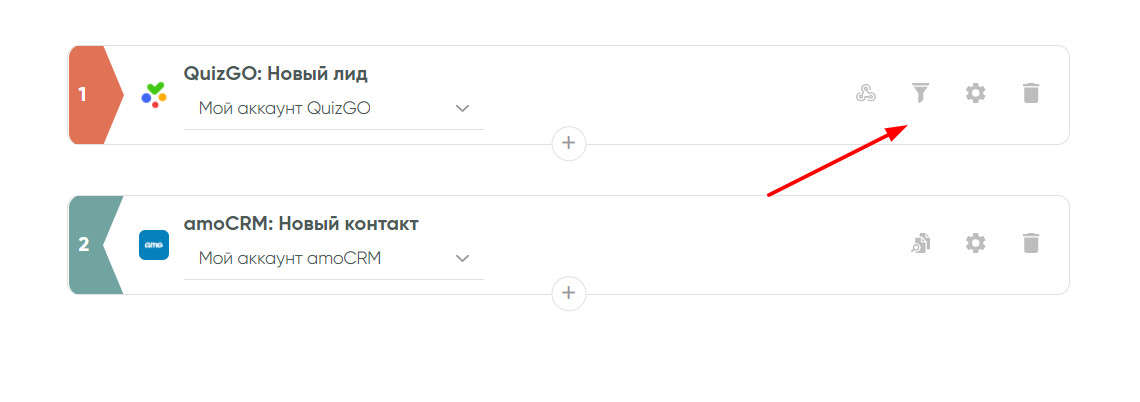
Task: Expand chevron next to Мой аккаунт amoCRM
Action: (462, 258)
